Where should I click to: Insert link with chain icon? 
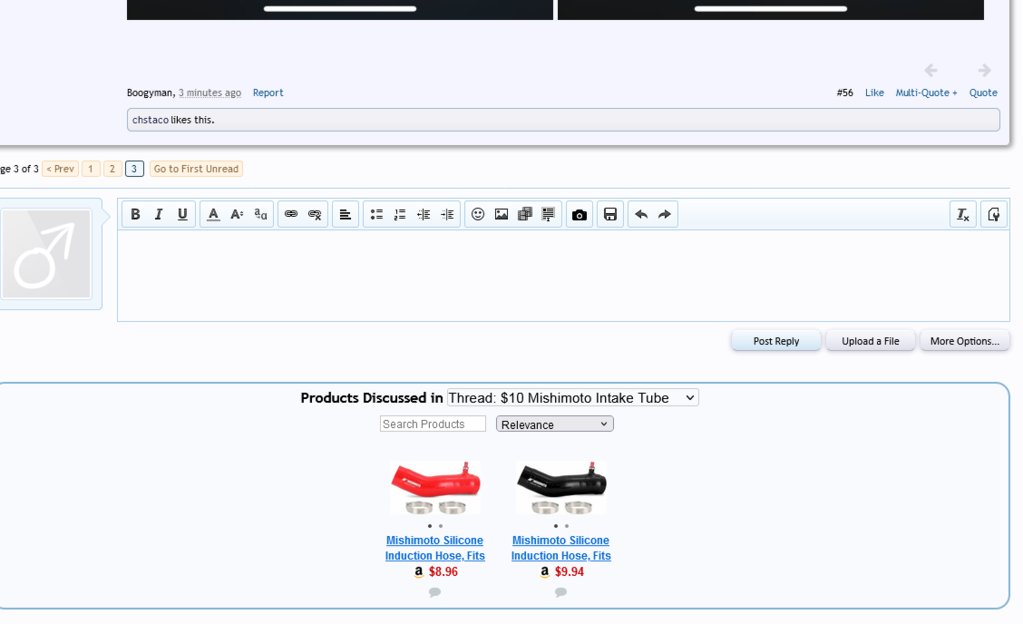291,214
